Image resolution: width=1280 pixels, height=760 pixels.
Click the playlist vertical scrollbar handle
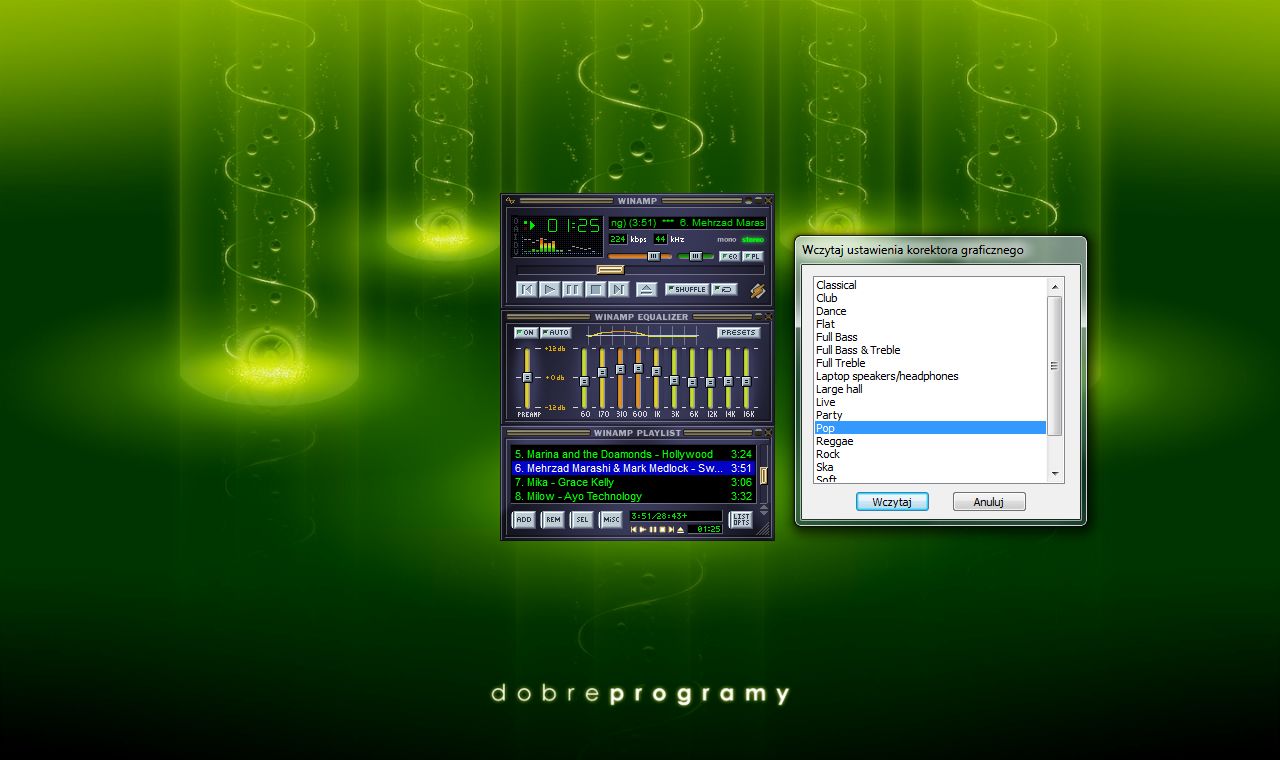[763, 475]
